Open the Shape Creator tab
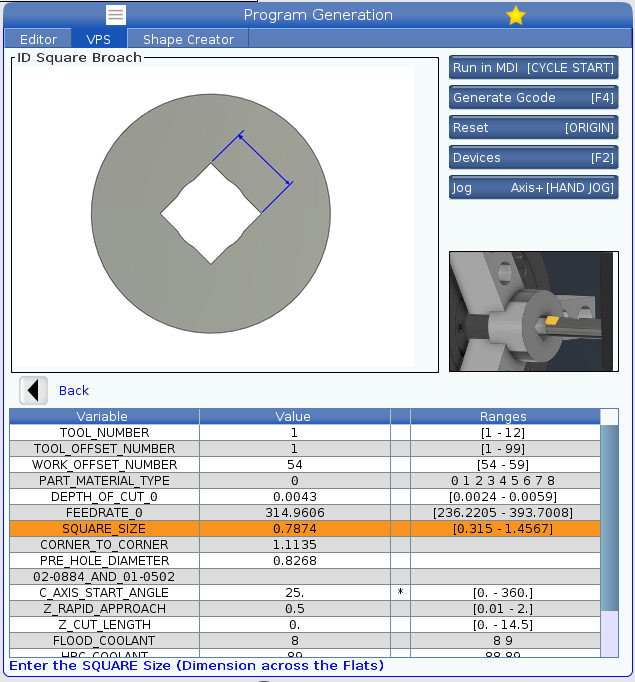 (x=188, y=39)
